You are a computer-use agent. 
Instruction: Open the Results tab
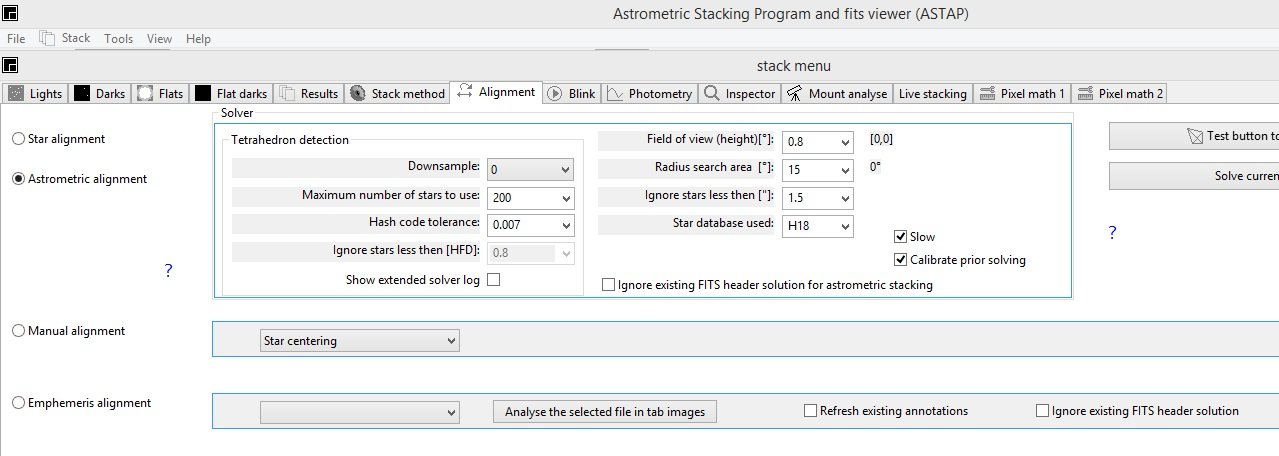pos(309,93)
